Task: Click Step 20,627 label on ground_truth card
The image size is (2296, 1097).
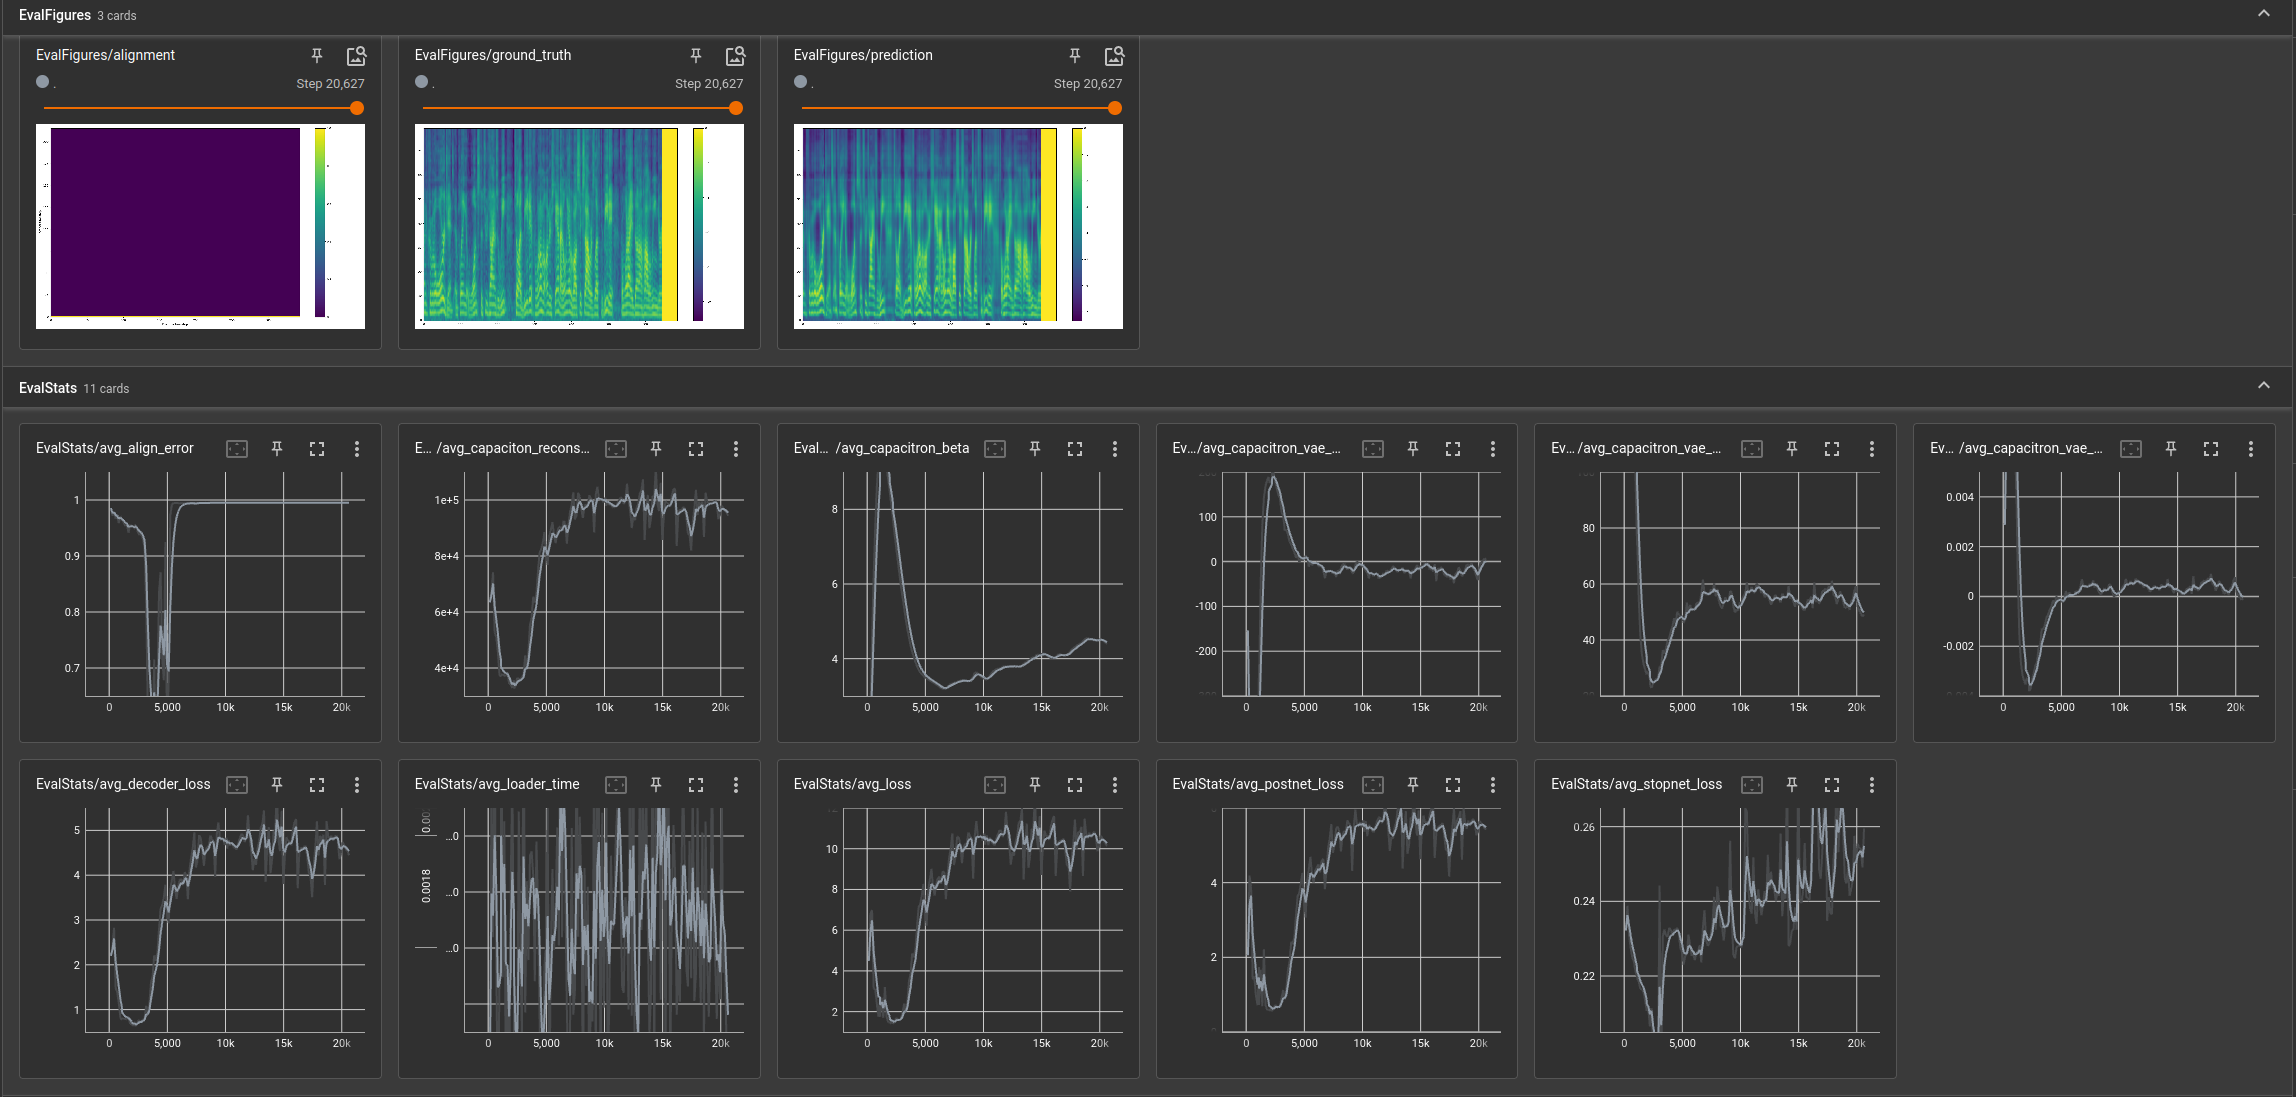Action: tap(709, 84)
